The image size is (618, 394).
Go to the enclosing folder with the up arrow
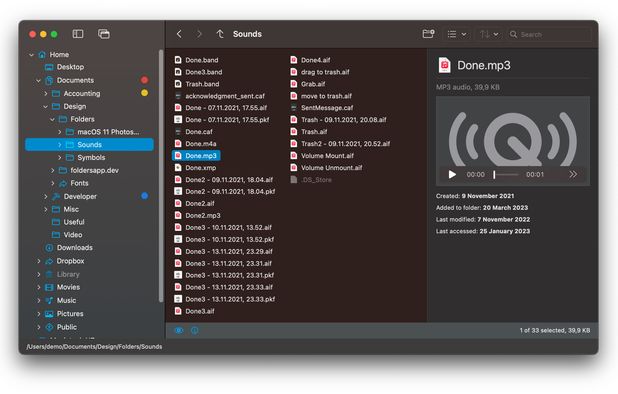(220, 34)
